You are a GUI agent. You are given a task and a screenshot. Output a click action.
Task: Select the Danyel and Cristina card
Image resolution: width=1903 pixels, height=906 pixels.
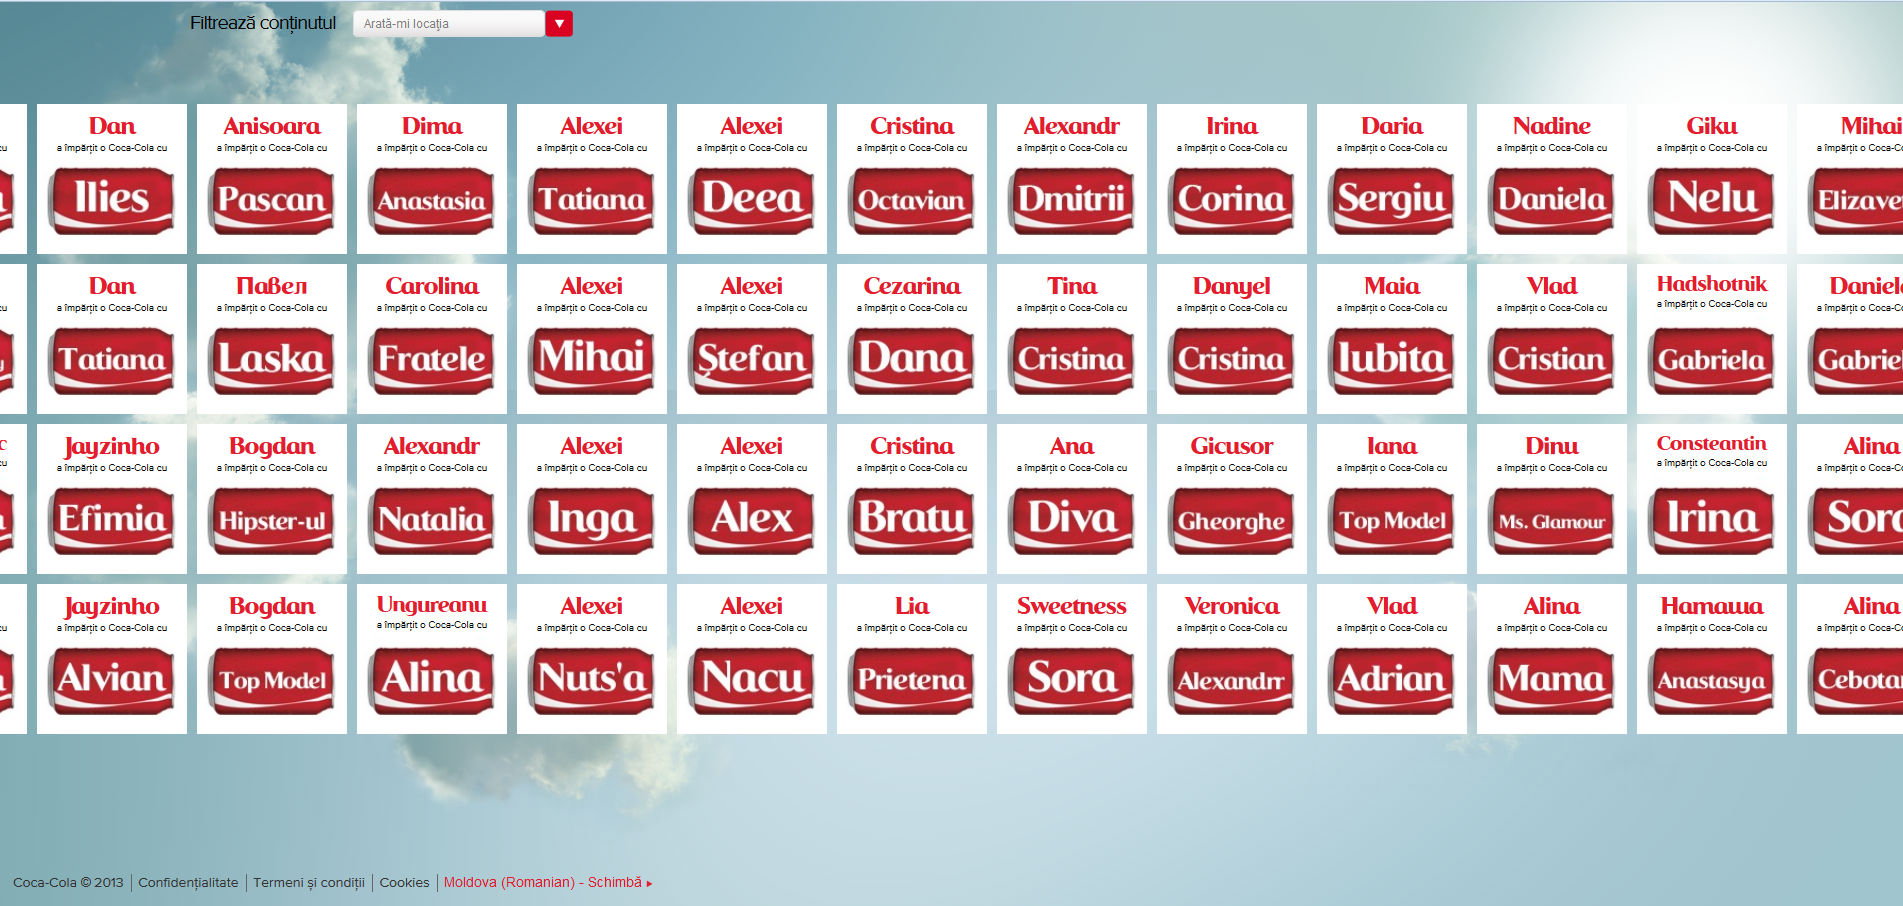1232,339
